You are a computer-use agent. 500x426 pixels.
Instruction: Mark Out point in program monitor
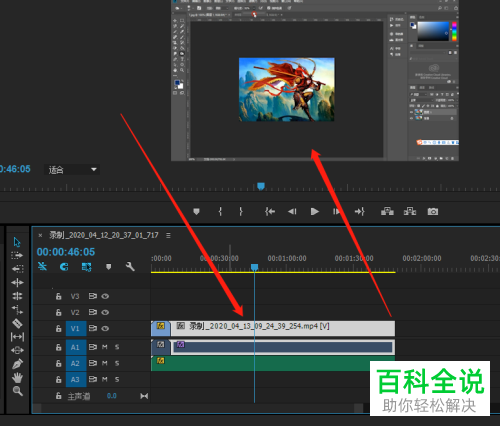(x=241, y=211)
